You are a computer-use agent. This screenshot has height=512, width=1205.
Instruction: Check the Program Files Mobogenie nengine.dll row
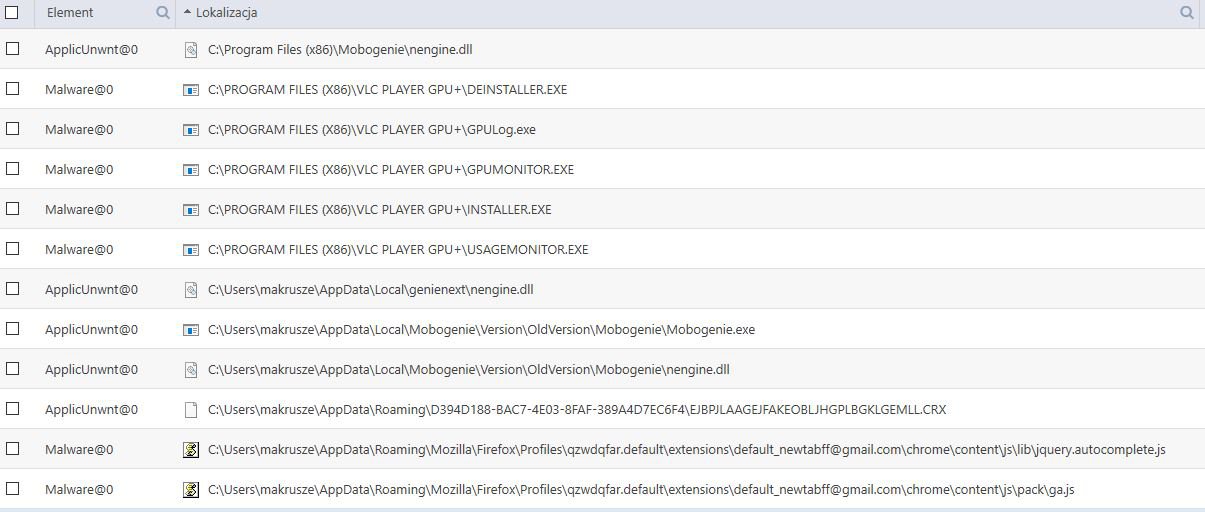point(12,49)
